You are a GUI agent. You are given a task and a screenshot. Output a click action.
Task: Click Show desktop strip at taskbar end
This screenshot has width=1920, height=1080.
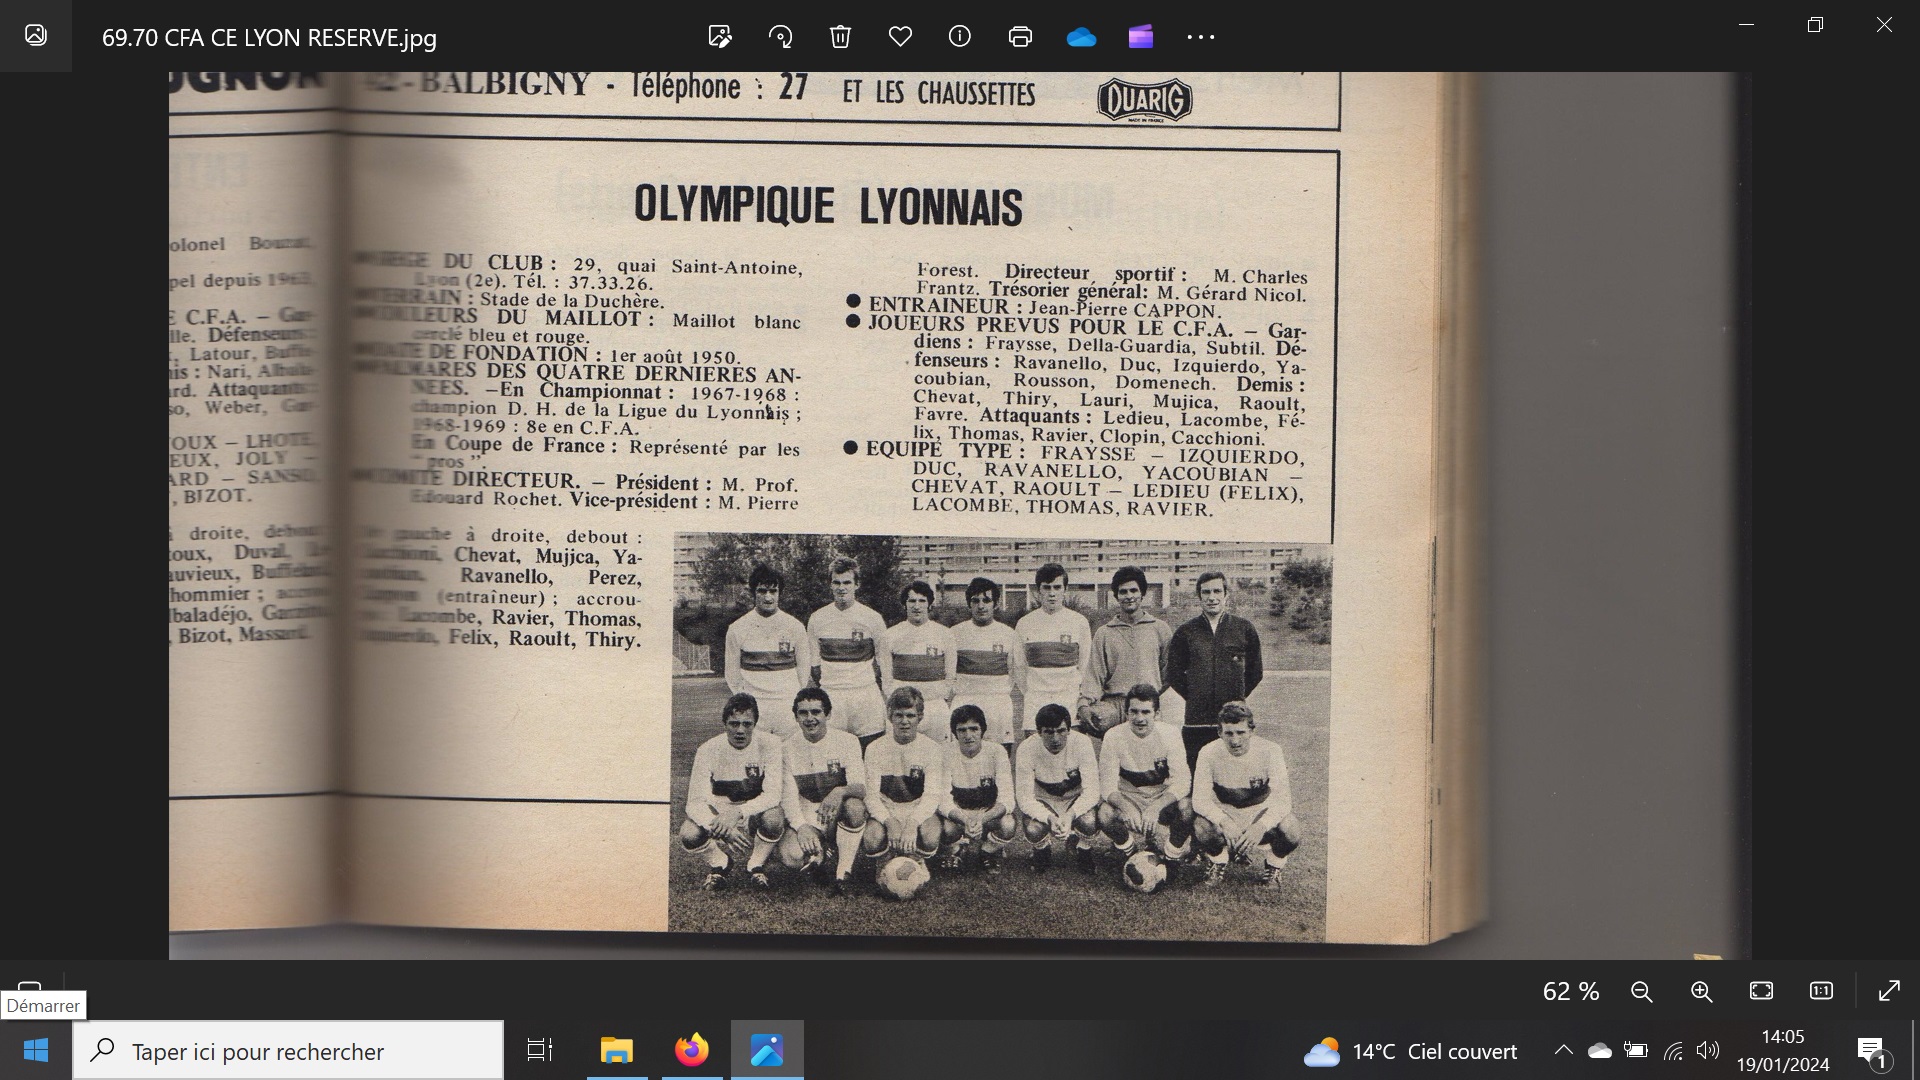[x=1915, y=1050]
